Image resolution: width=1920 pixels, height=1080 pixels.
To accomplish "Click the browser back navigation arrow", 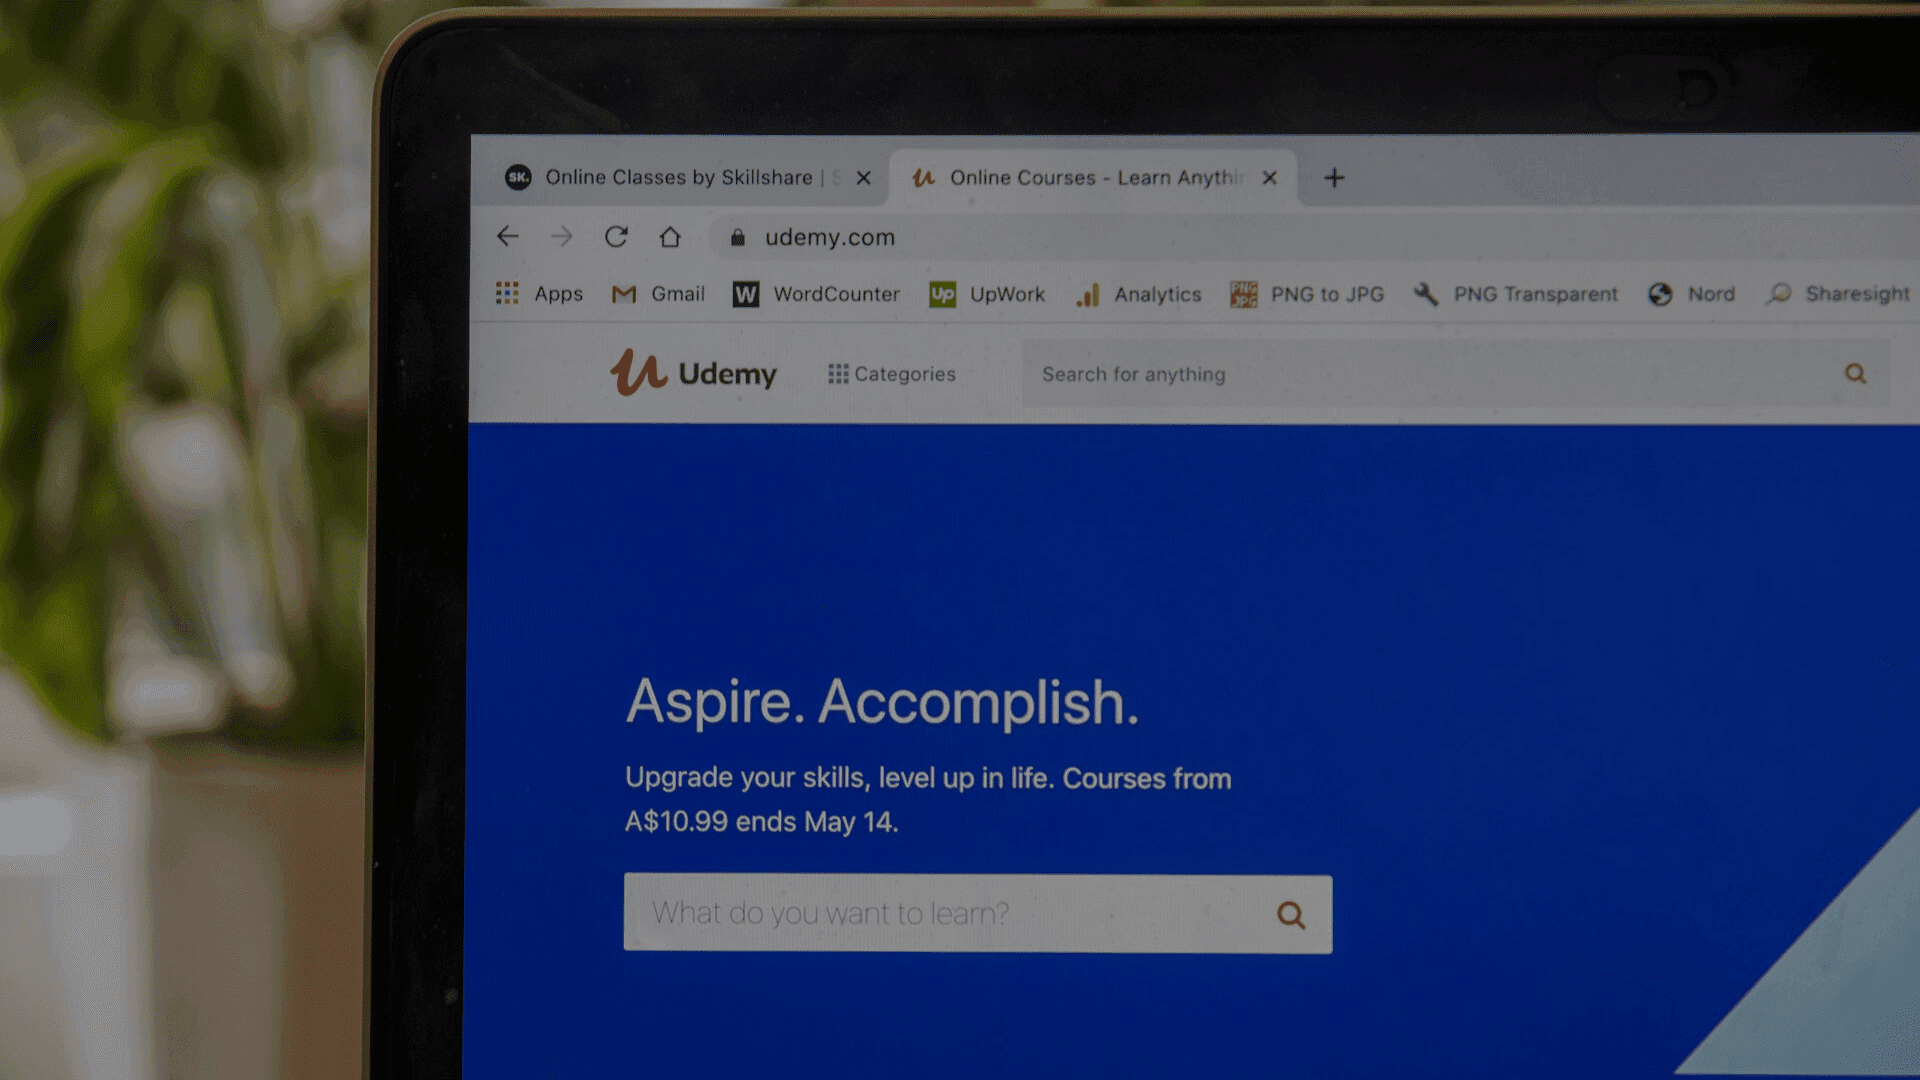I will click(508, 237).
